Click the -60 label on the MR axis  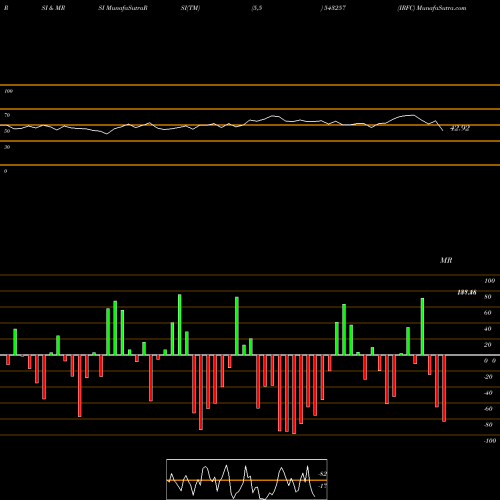click(x=488, y=409)
